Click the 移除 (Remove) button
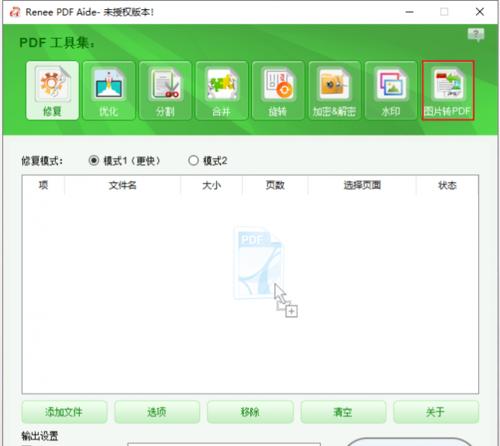 point(250,412)
